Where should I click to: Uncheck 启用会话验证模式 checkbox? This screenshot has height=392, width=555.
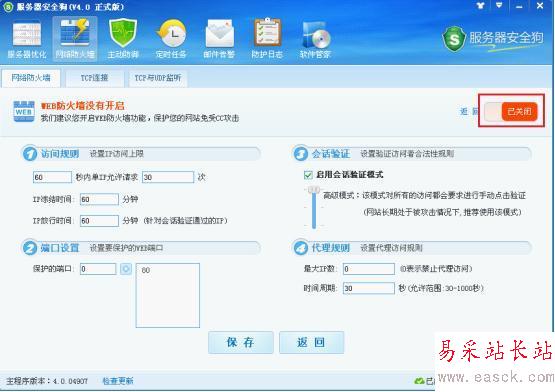308,175
